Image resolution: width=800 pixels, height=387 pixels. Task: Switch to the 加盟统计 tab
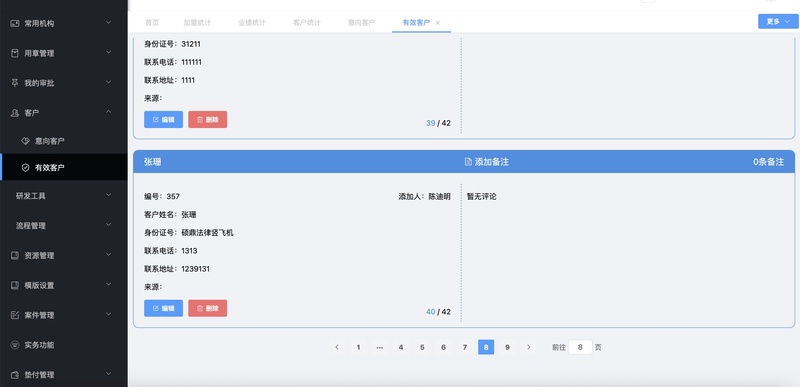[x=197, y=22]
